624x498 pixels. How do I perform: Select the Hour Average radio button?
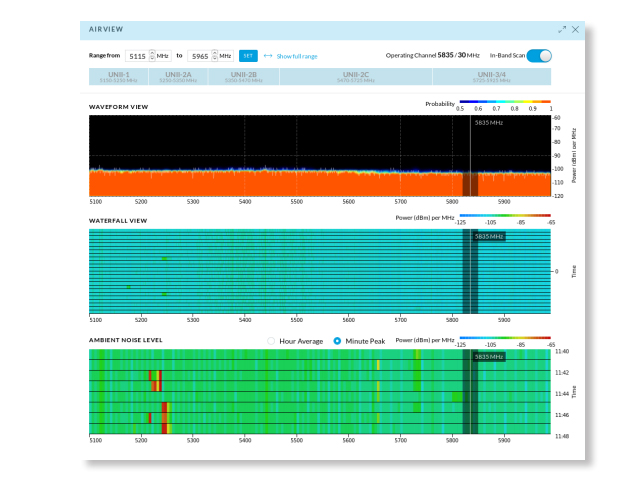pos(271,341)
